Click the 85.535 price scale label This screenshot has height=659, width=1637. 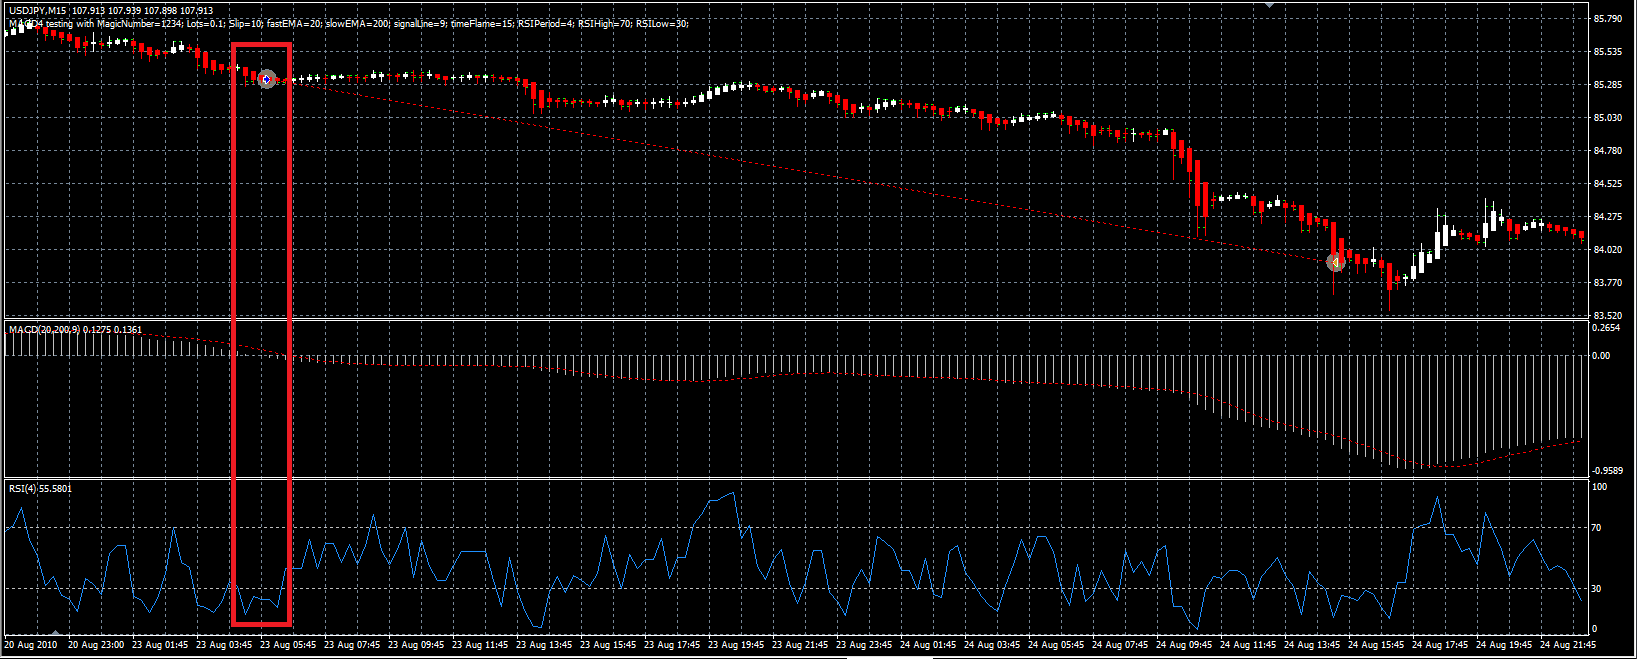tap(1608, 51)
